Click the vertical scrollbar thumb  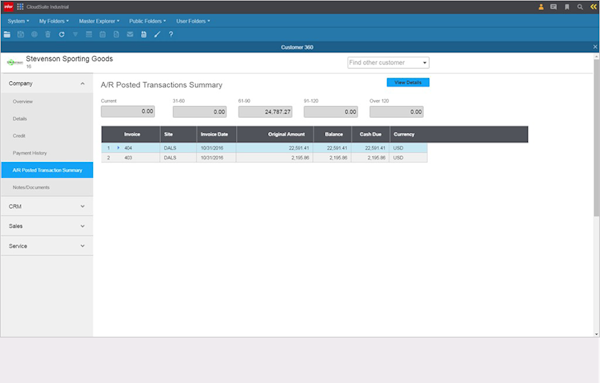tap(596, 138)
